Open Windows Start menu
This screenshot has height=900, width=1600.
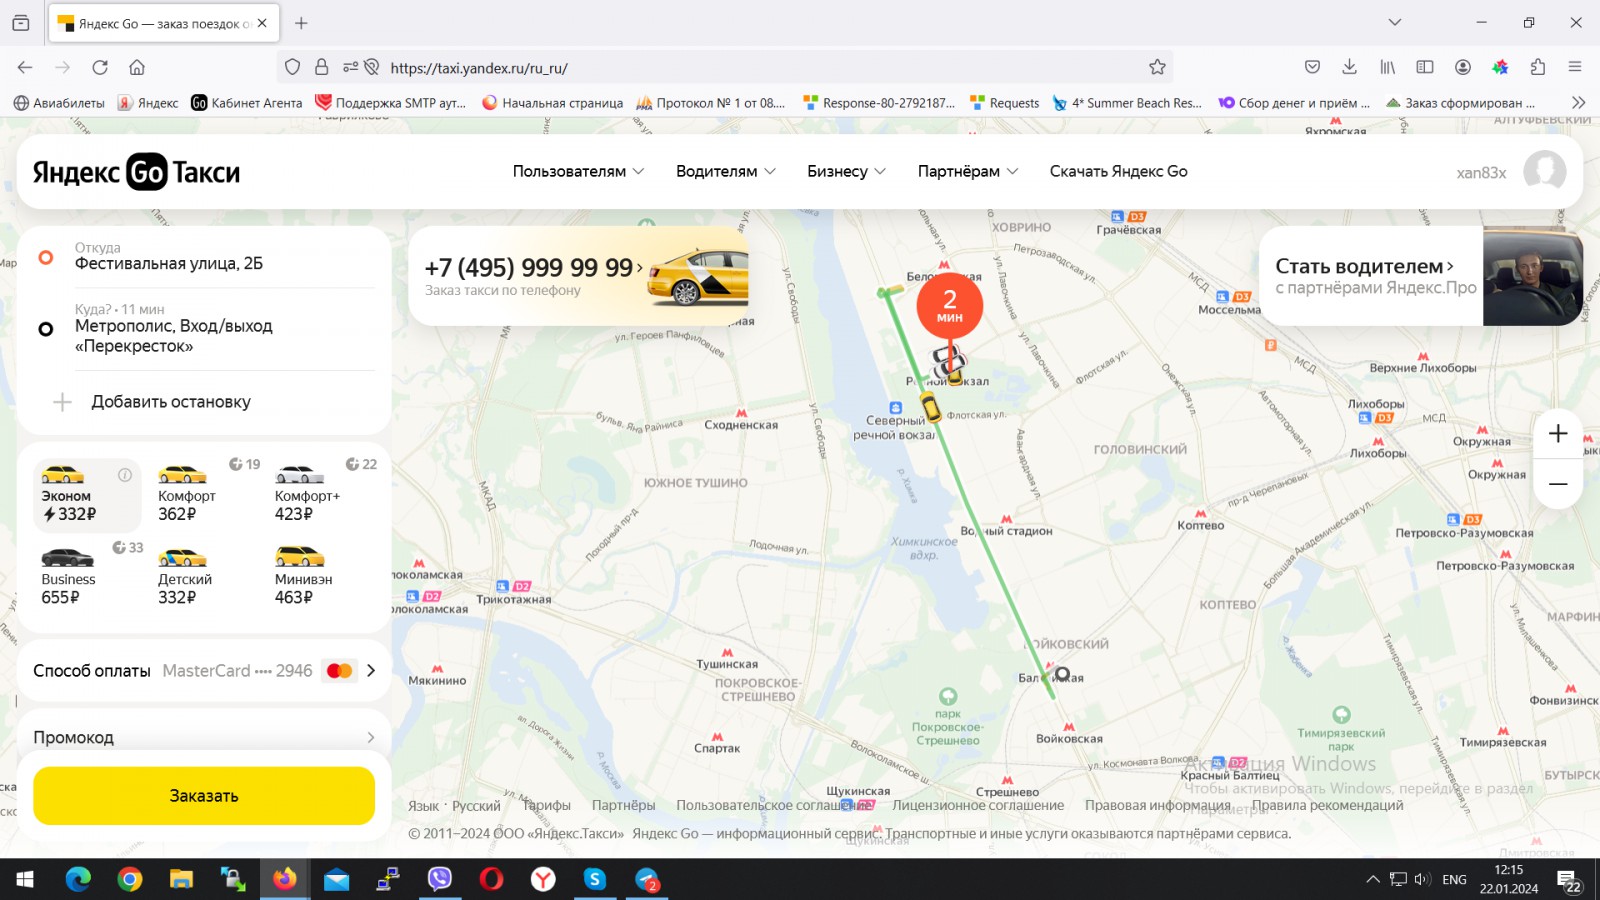click(25, 879)
